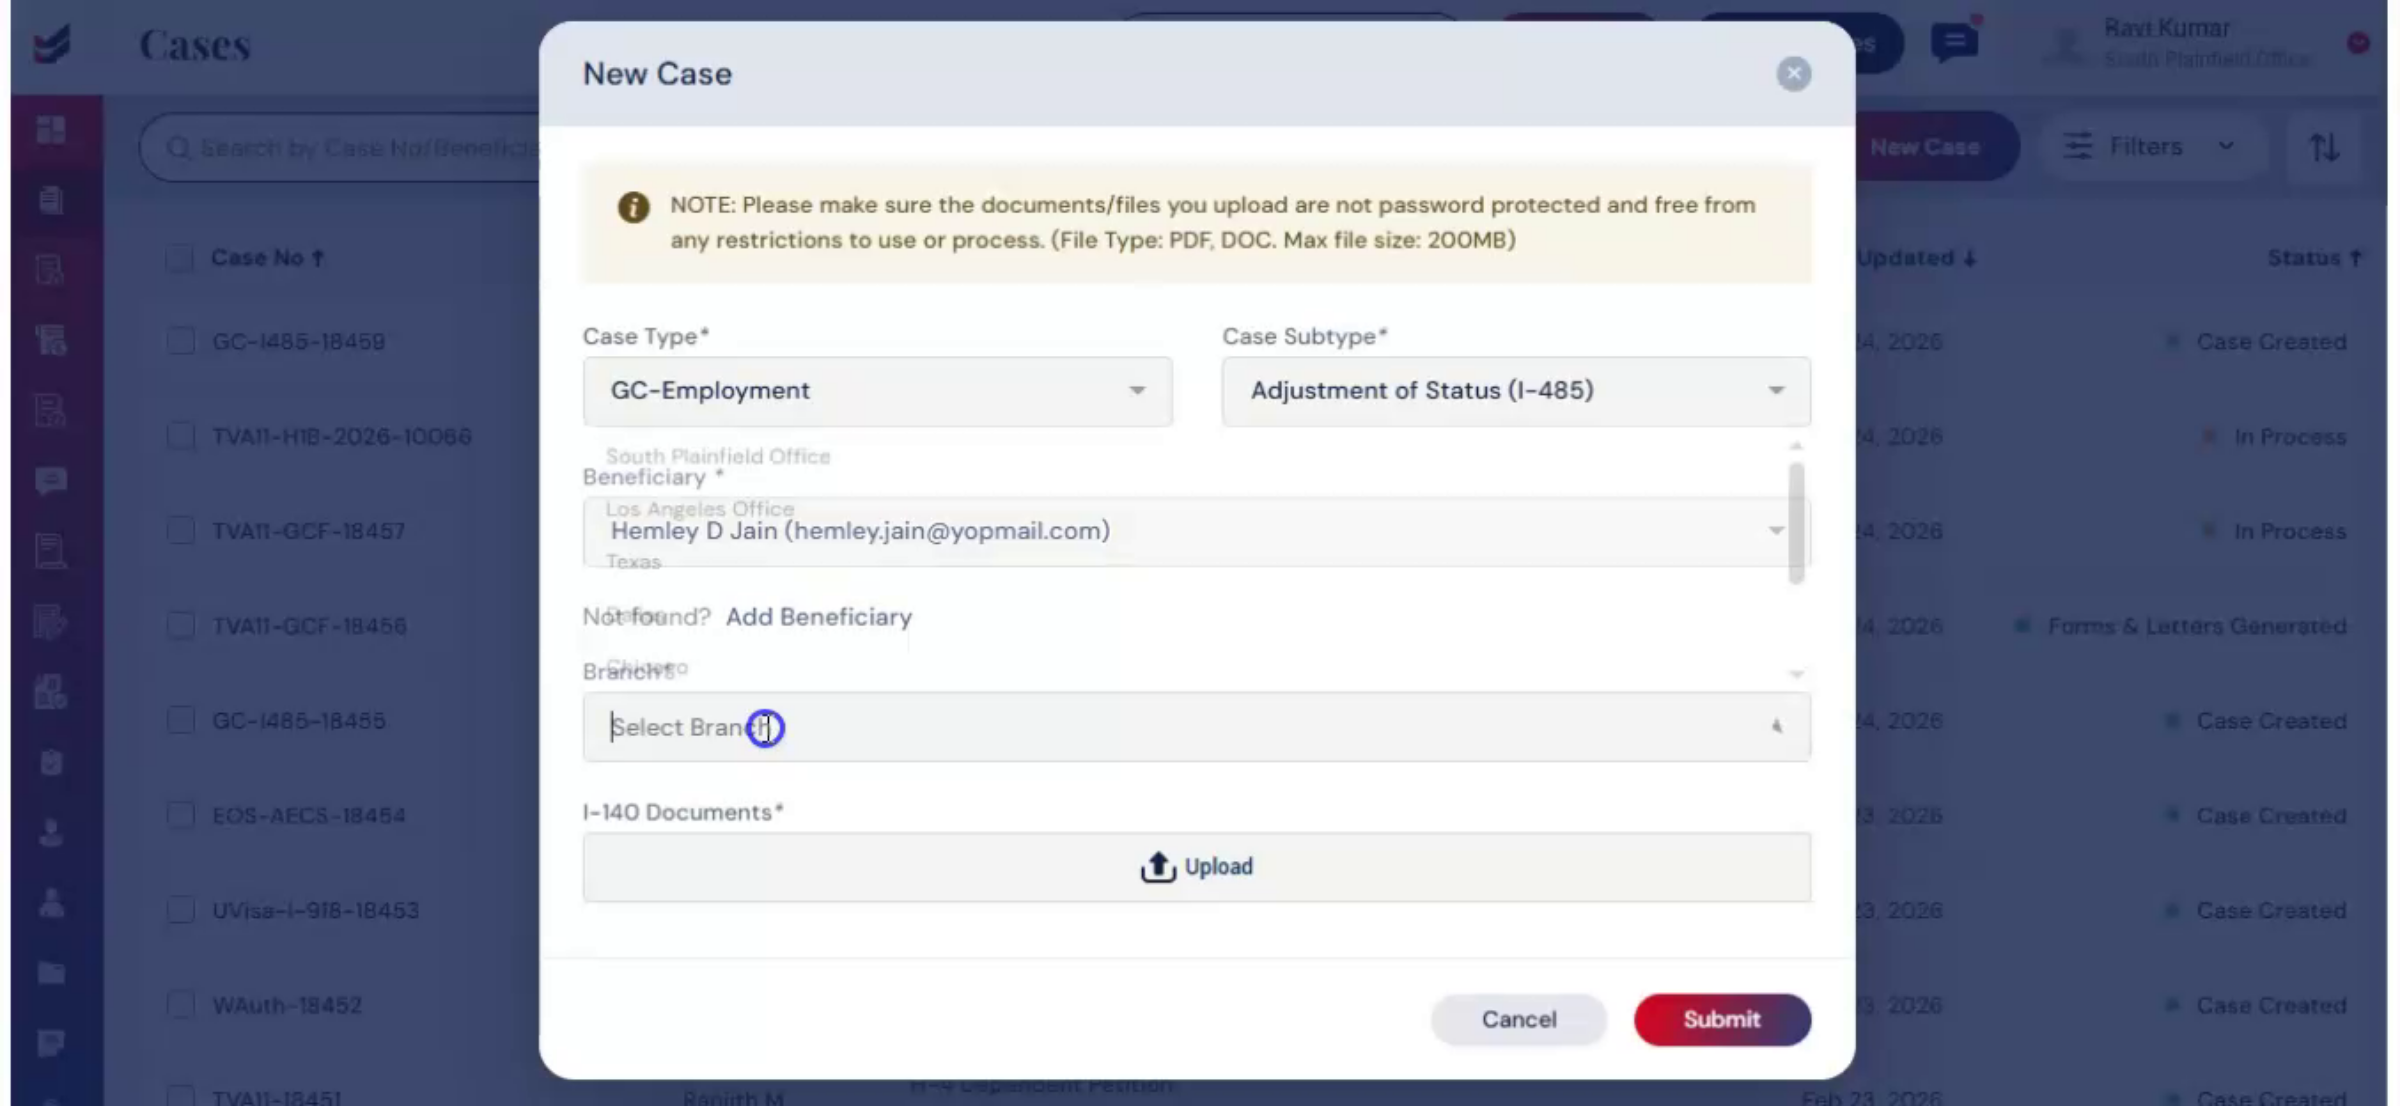Click the Ravi Kumar profile name
Screen dimensions: 2400x1106
point(2166,29)
